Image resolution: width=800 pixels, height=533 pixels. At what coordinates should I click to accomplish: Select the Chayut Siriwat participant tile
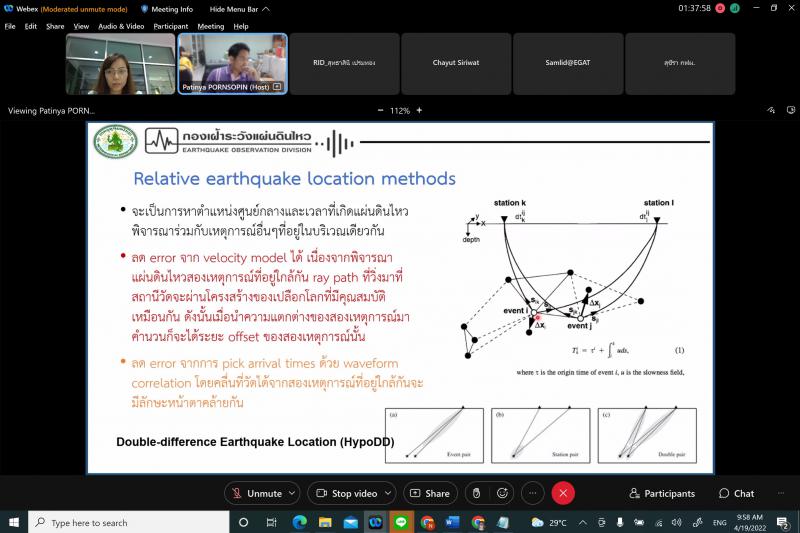[456, 64]
